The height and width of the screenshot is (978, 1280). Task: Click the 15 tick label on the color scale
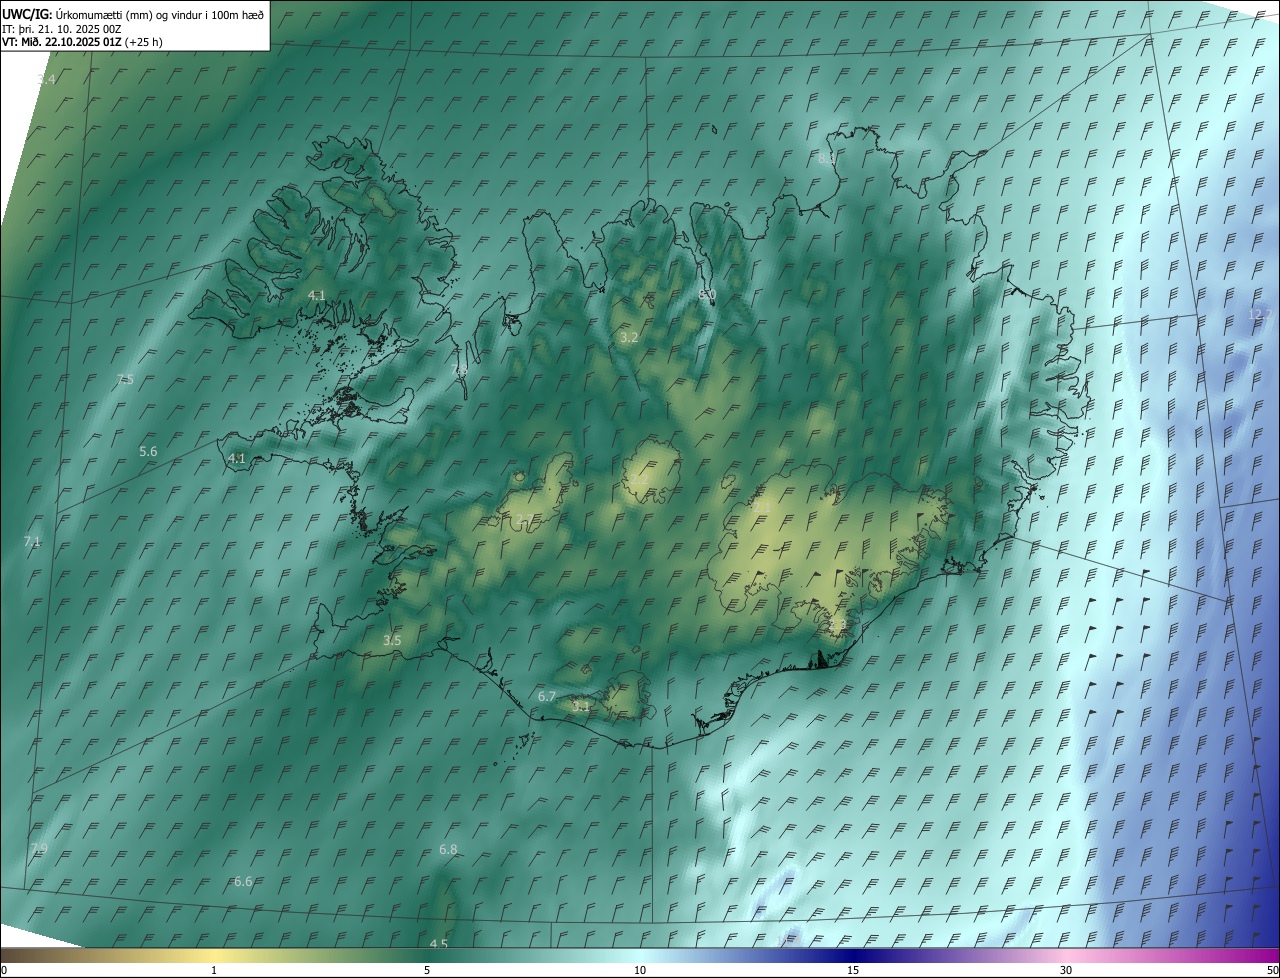tap(853, 970)
